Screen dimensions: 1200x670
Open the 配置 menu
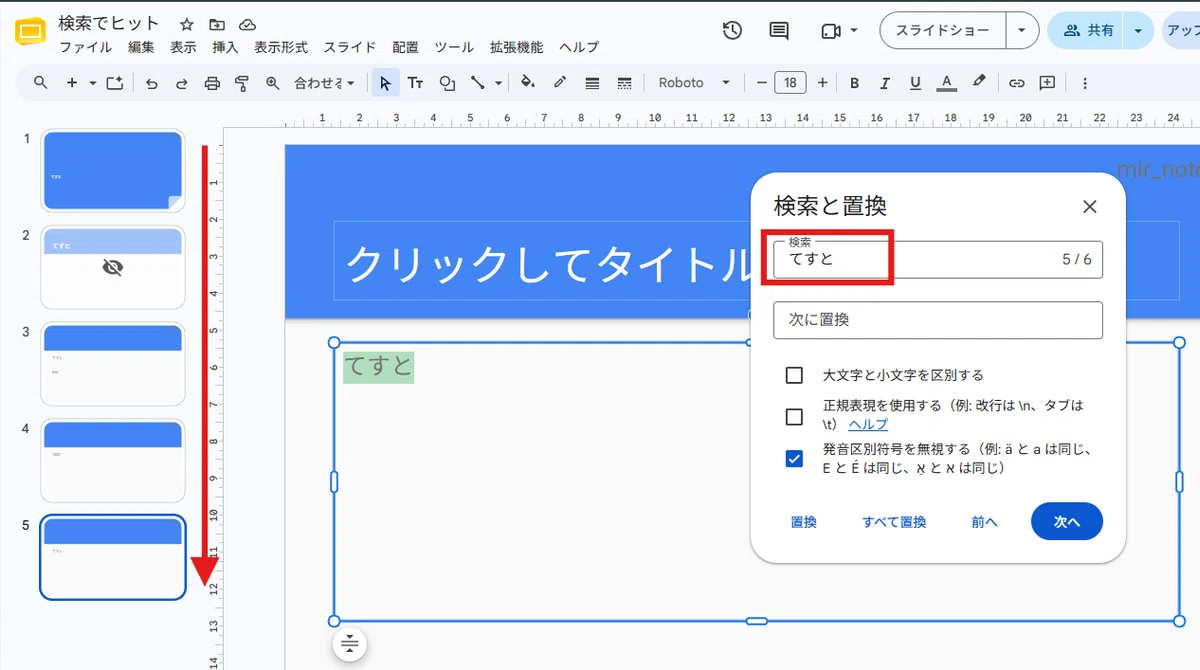[x=405, y=47]
